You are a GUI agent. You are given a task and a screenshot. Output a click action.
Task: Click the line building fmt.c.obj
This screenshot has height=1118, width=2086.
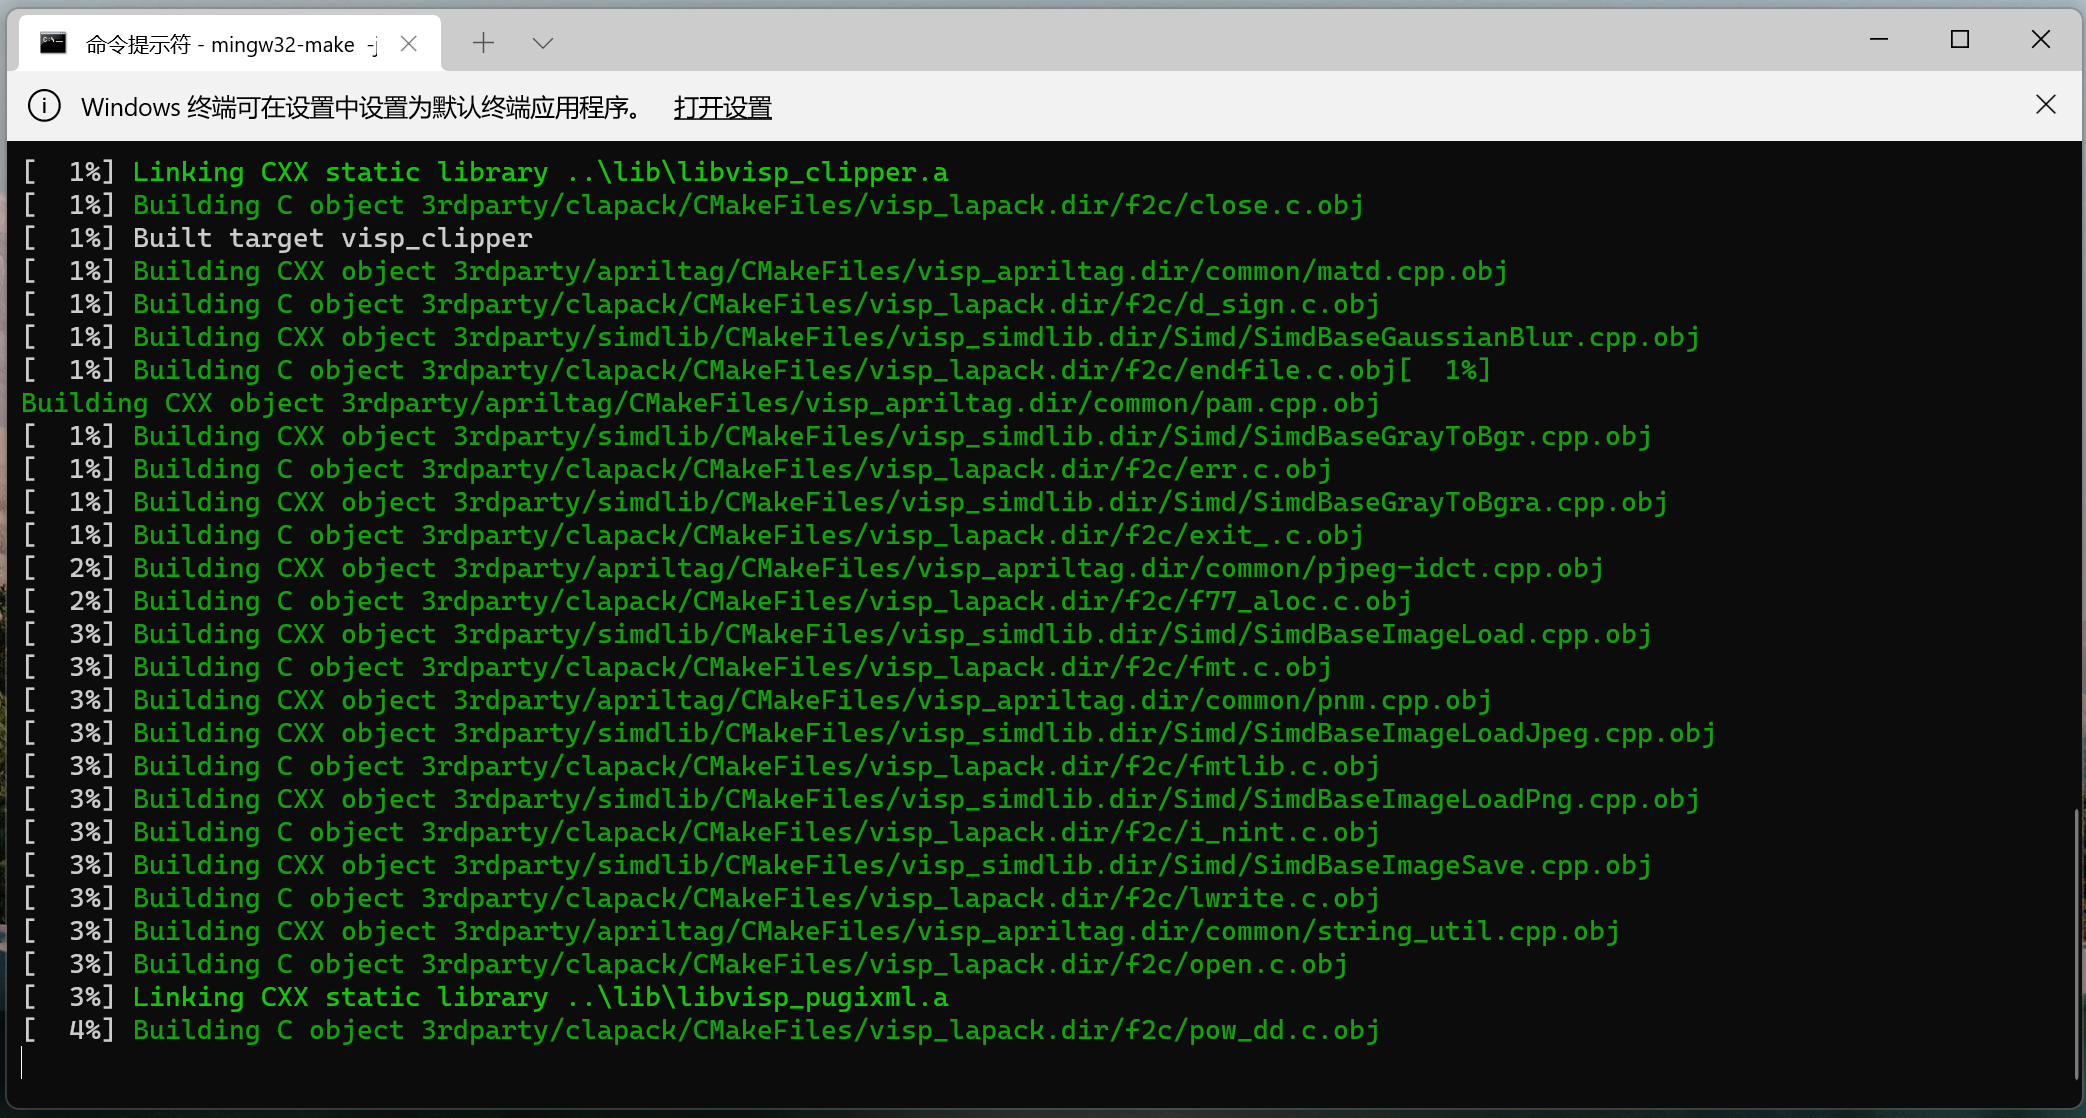(x=677, y=667)
